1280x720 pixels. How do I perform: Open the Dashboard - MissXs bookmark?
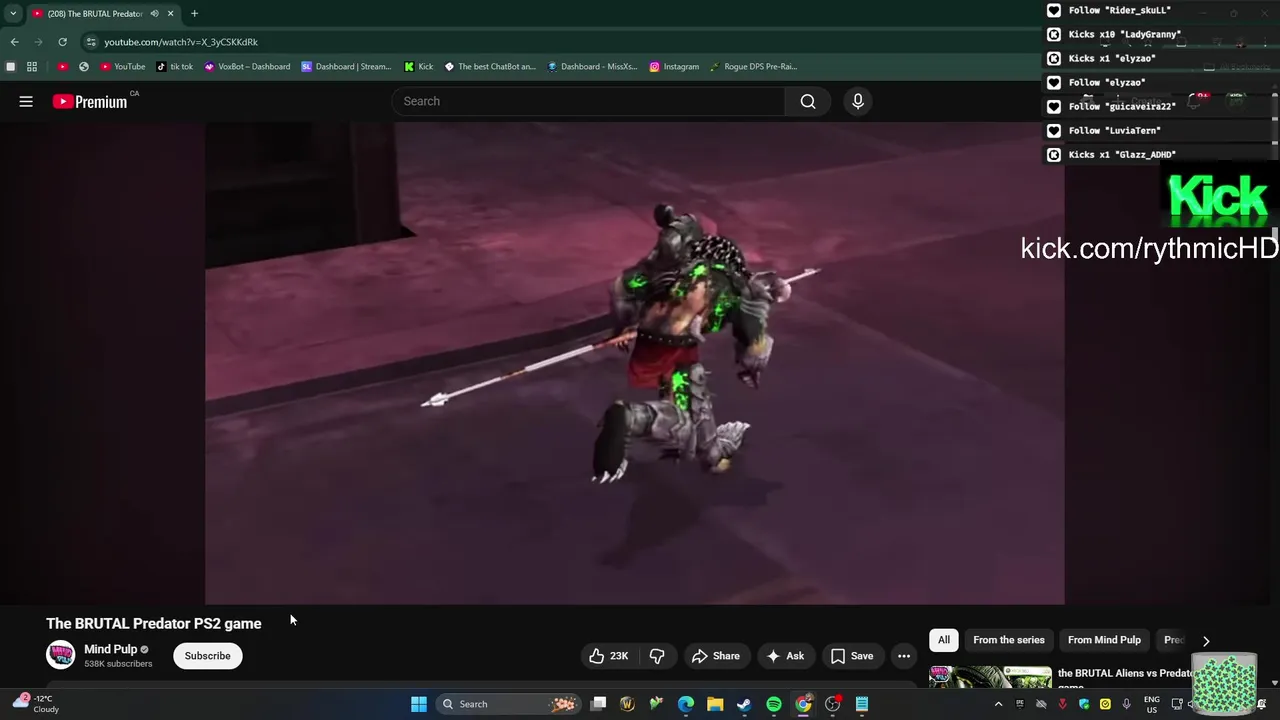[593, 67]
